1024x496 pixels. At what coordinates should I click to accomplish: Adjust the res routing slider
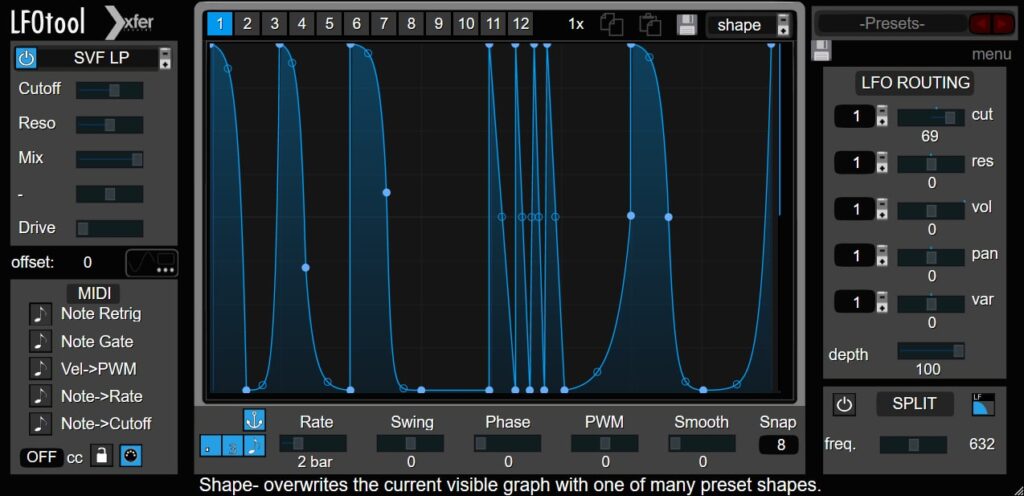click(x=931, y=164)
